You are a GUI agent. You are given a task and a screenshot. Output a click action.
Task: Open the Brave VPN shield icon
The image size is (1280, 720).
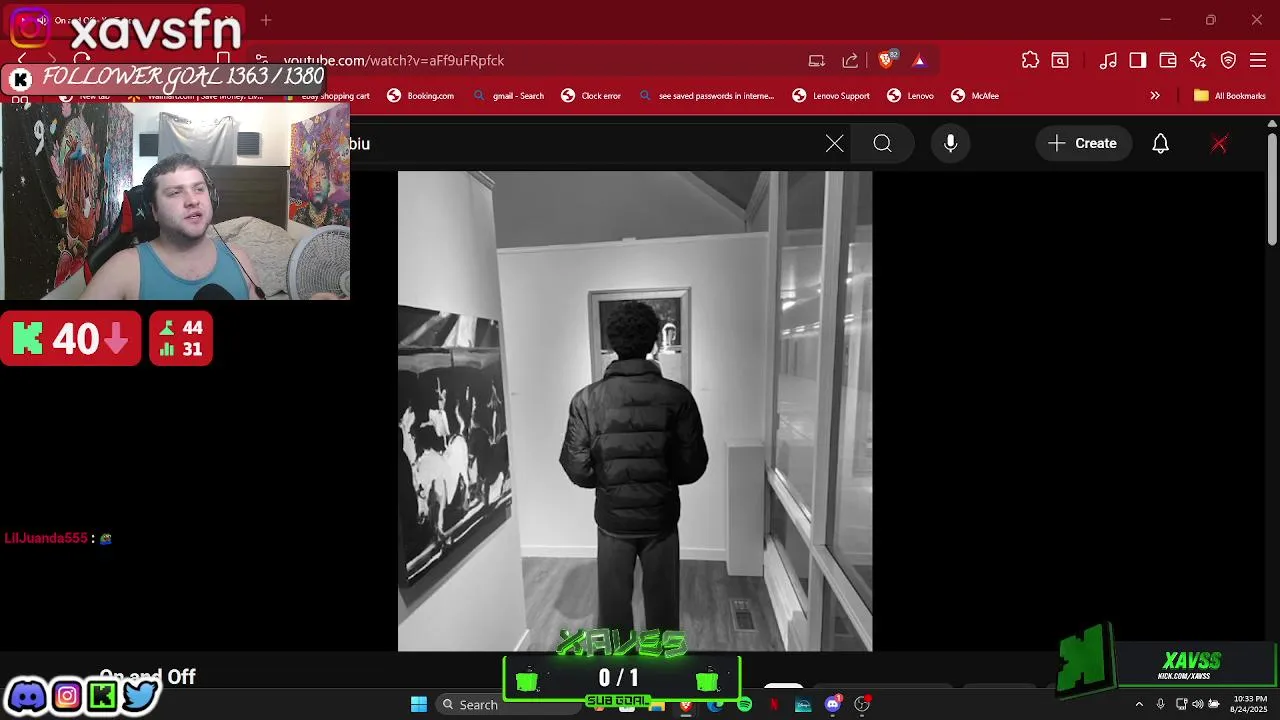(1228, 61)
